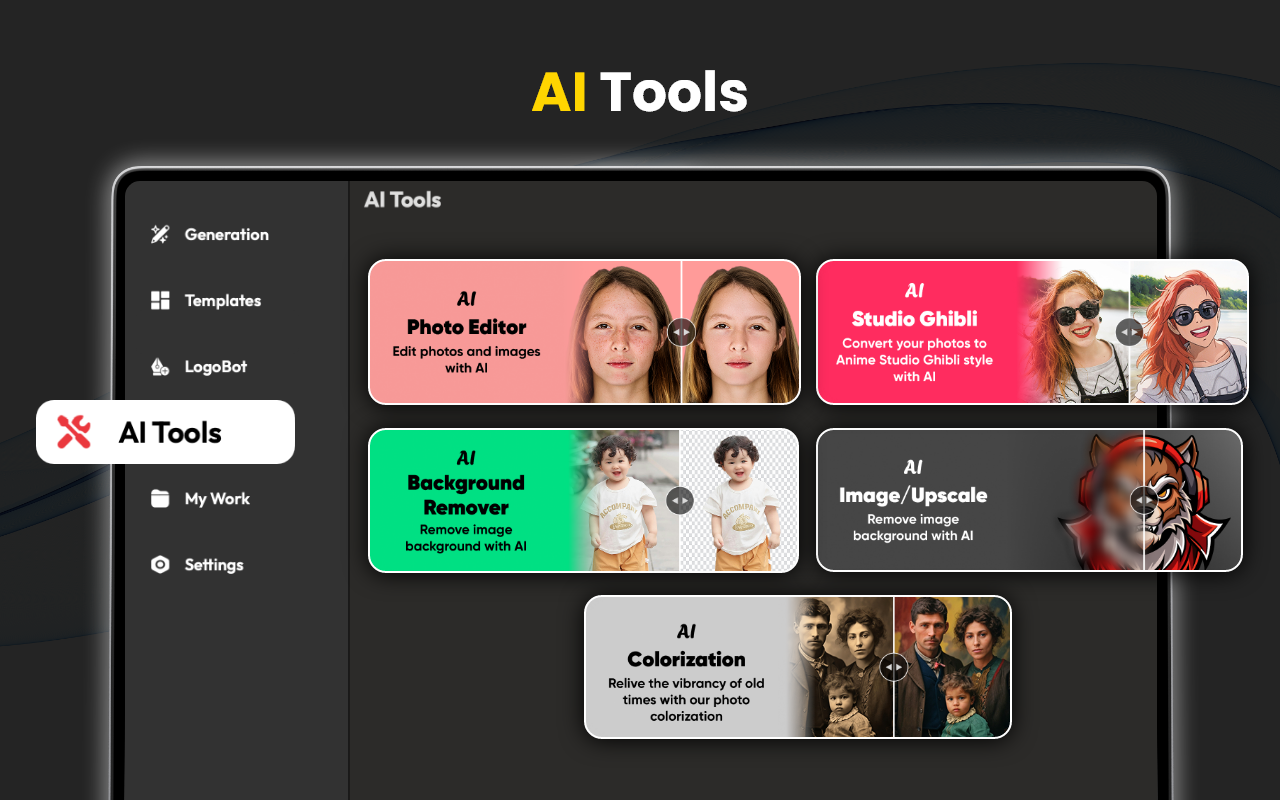Click the sepia old family portrait
Screen dimensions: 1280x800
[840, 667]
